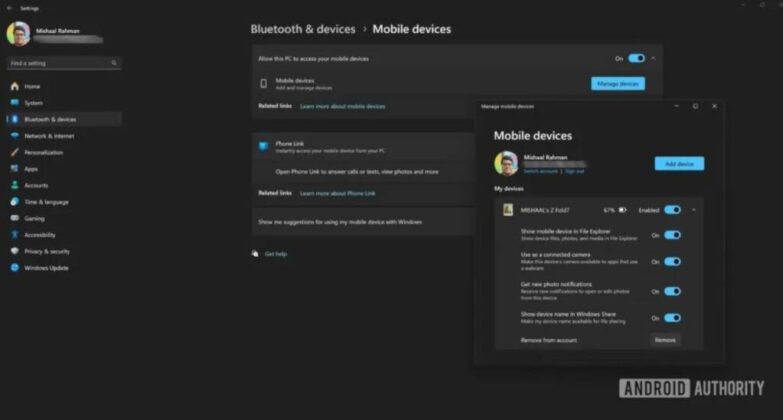783x420 pixels.
Task: Click the Accessibility figure icon
Action: 14,235
